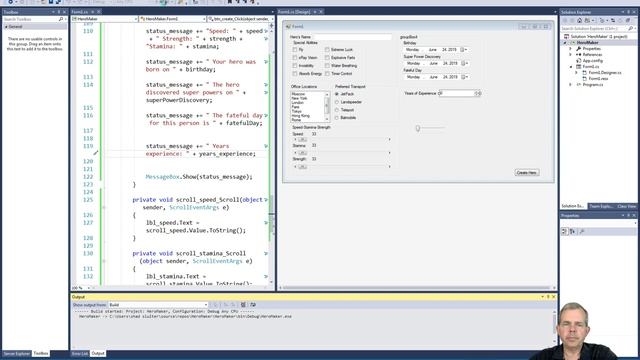This screenshot has width=640, height=360.
Task: Click the Form1.cs form icon in tree
Action: [578, 66]
